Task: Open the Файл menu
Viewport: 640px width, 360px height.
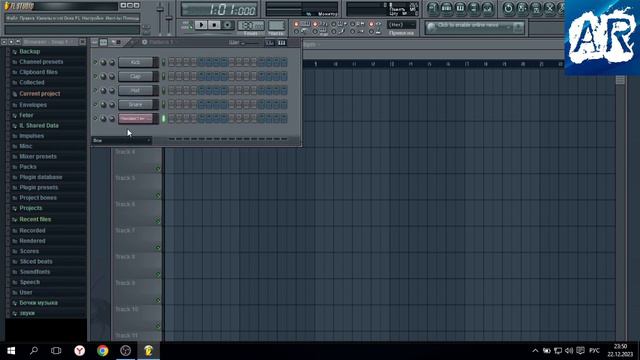Action: (11, 18)
